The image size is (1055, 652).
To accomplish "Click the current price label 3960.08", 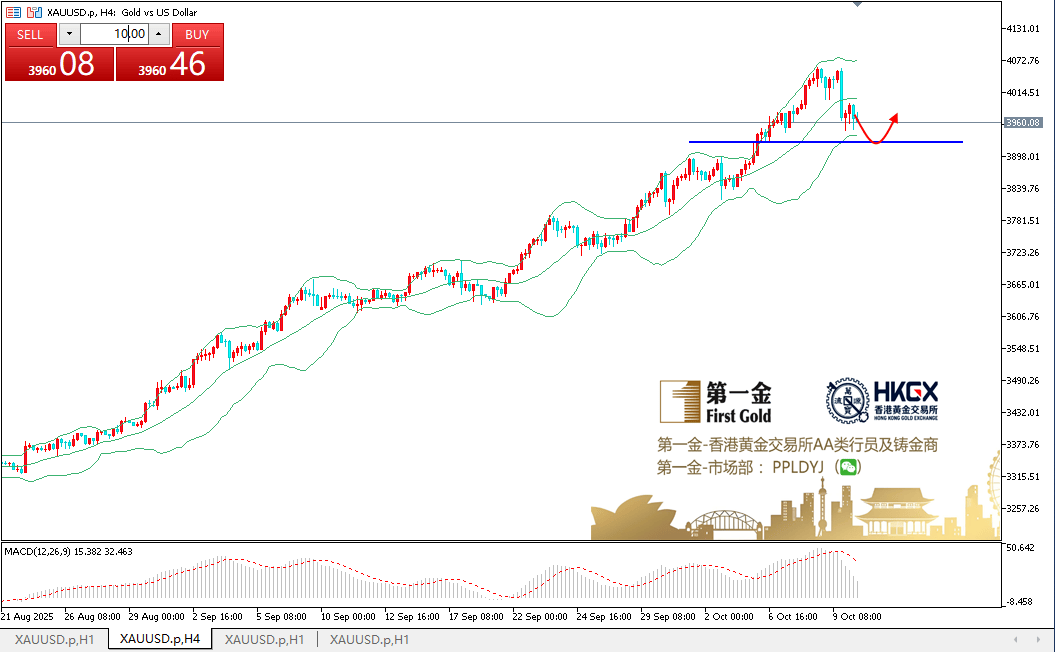I will coord(1023,122).
